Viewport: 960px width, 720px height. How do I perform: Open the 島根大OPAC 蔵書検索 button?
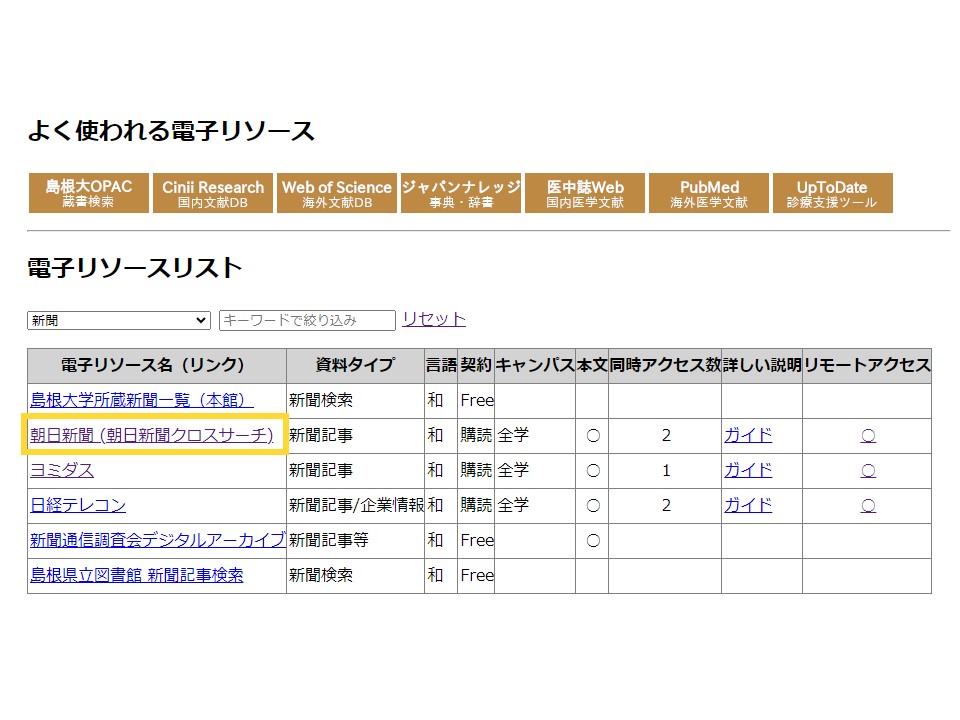point(89,193)
